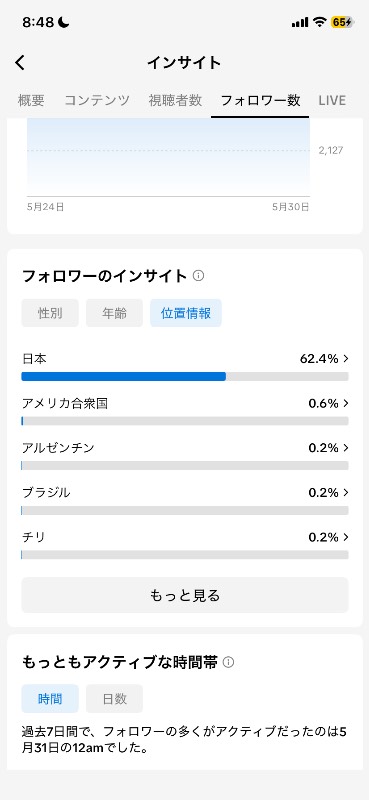This screenshot has height=800, width=369.
Task: Click the 日本 blue progress bar
Action: pos(124,377)
